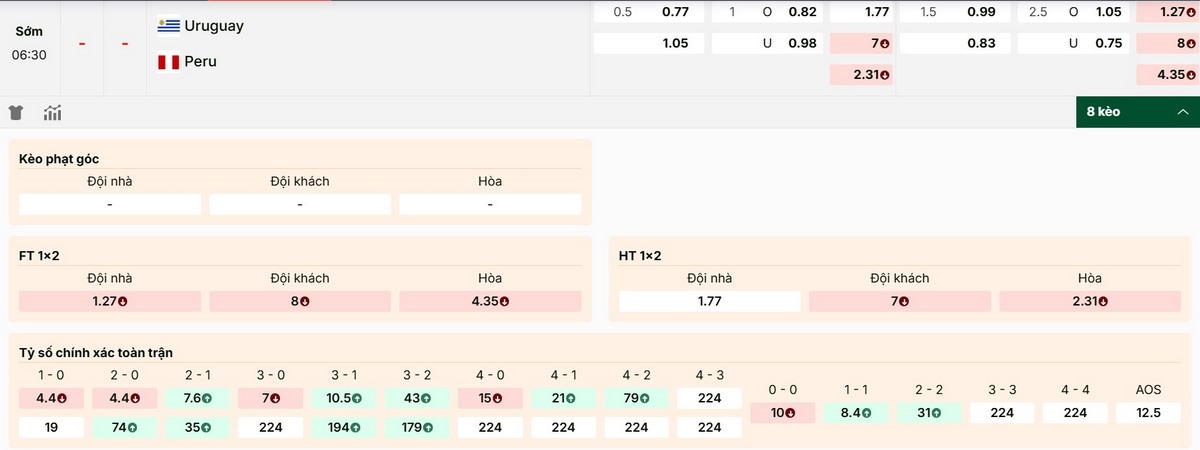Select correct score 3 - 1 odds 10.5
The image size is (1200, 450).
tap(345, 398)
